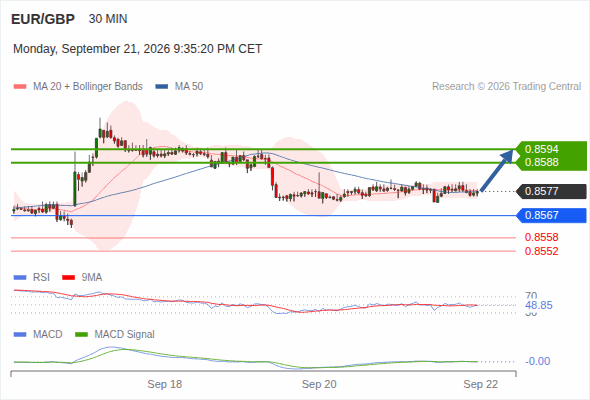Click the RSI value 48.85 label

539,305
